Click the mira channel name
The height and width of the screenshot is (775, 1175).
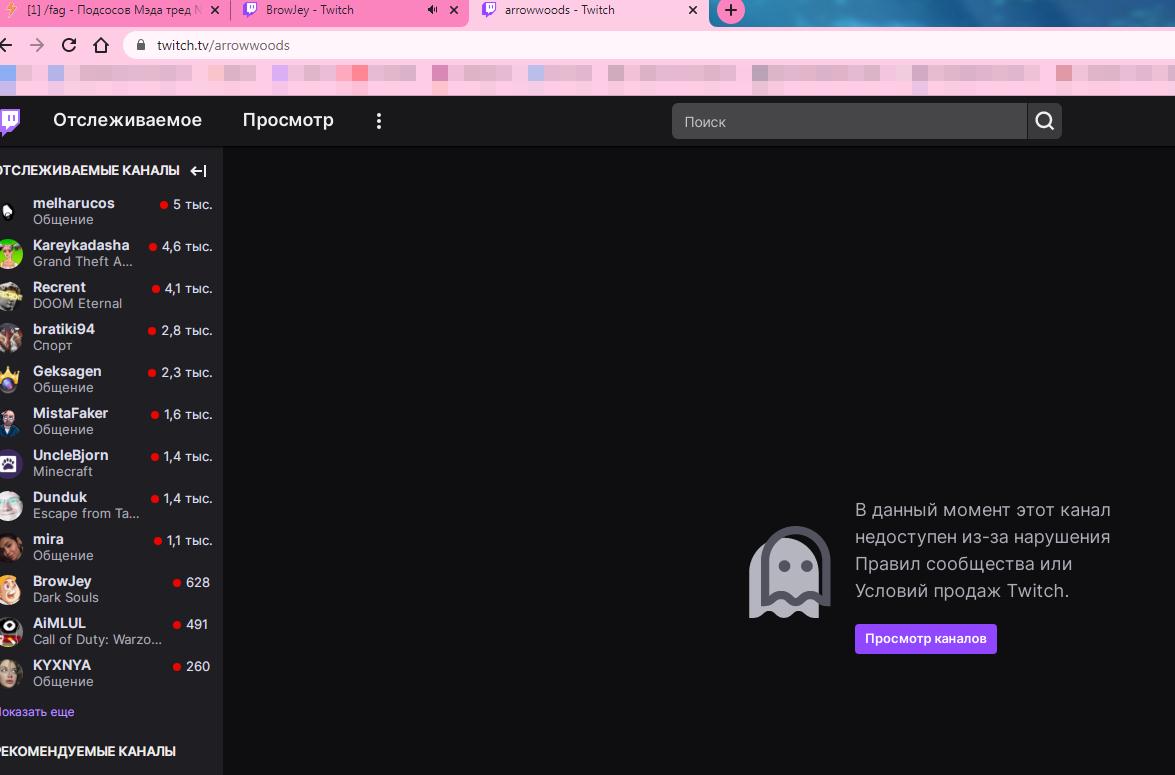(x=48, y=539)
